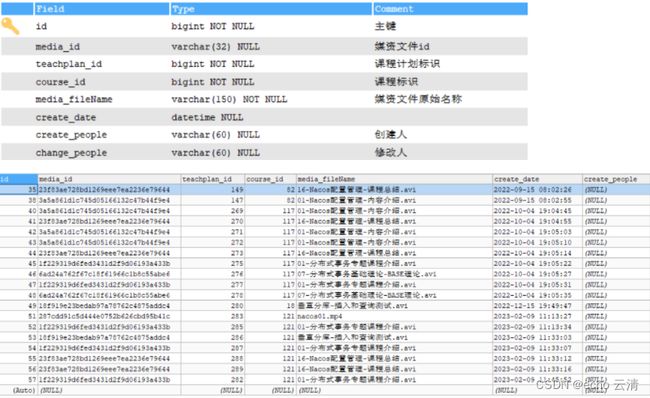Click teachplan_id cell with value 269
The height and width of the screenshot is (398, 650).
pyautogui.click(x=213, y=211)
